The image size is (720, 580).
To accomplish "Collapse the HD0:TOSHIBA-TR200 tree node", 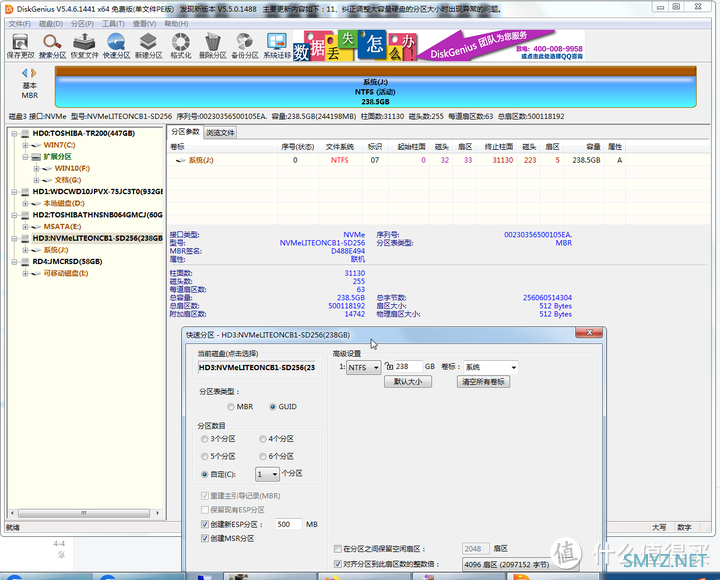I will pos(14,134).
